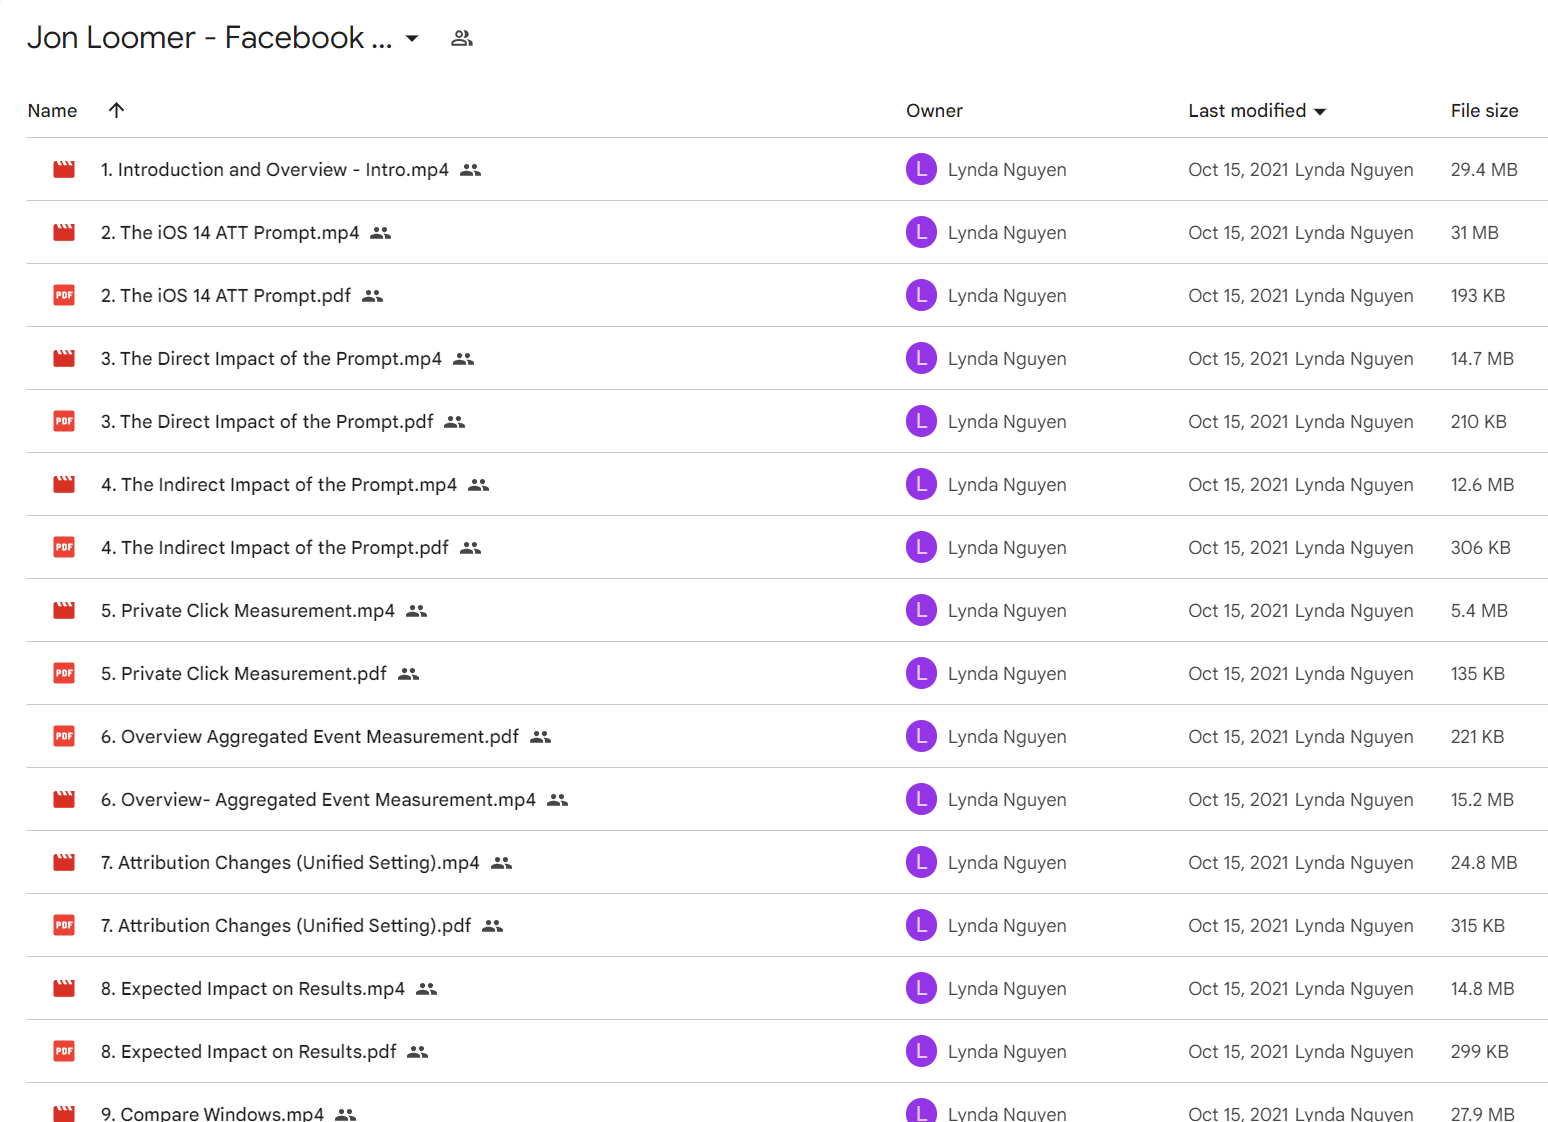Image resolution: width=1548 pixels, height=1122 pixels.
Task: Click shared icon beside 8. Expected Impact on Results.pdf
Action: click(x=418, y=1052)
